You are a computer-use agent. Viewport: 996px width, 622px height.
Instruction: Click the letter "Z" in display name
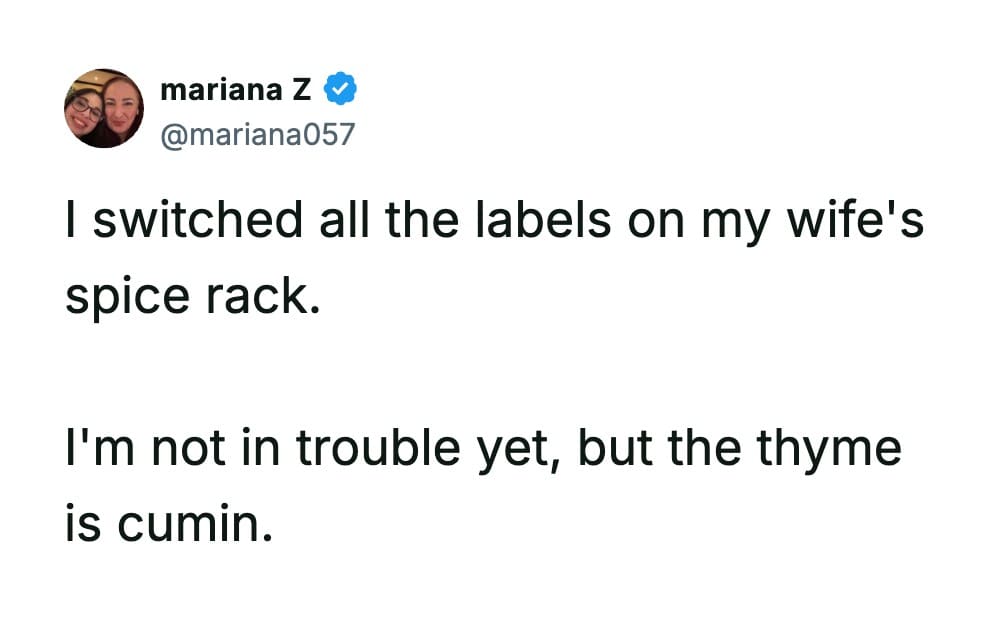tap(301, 90)
